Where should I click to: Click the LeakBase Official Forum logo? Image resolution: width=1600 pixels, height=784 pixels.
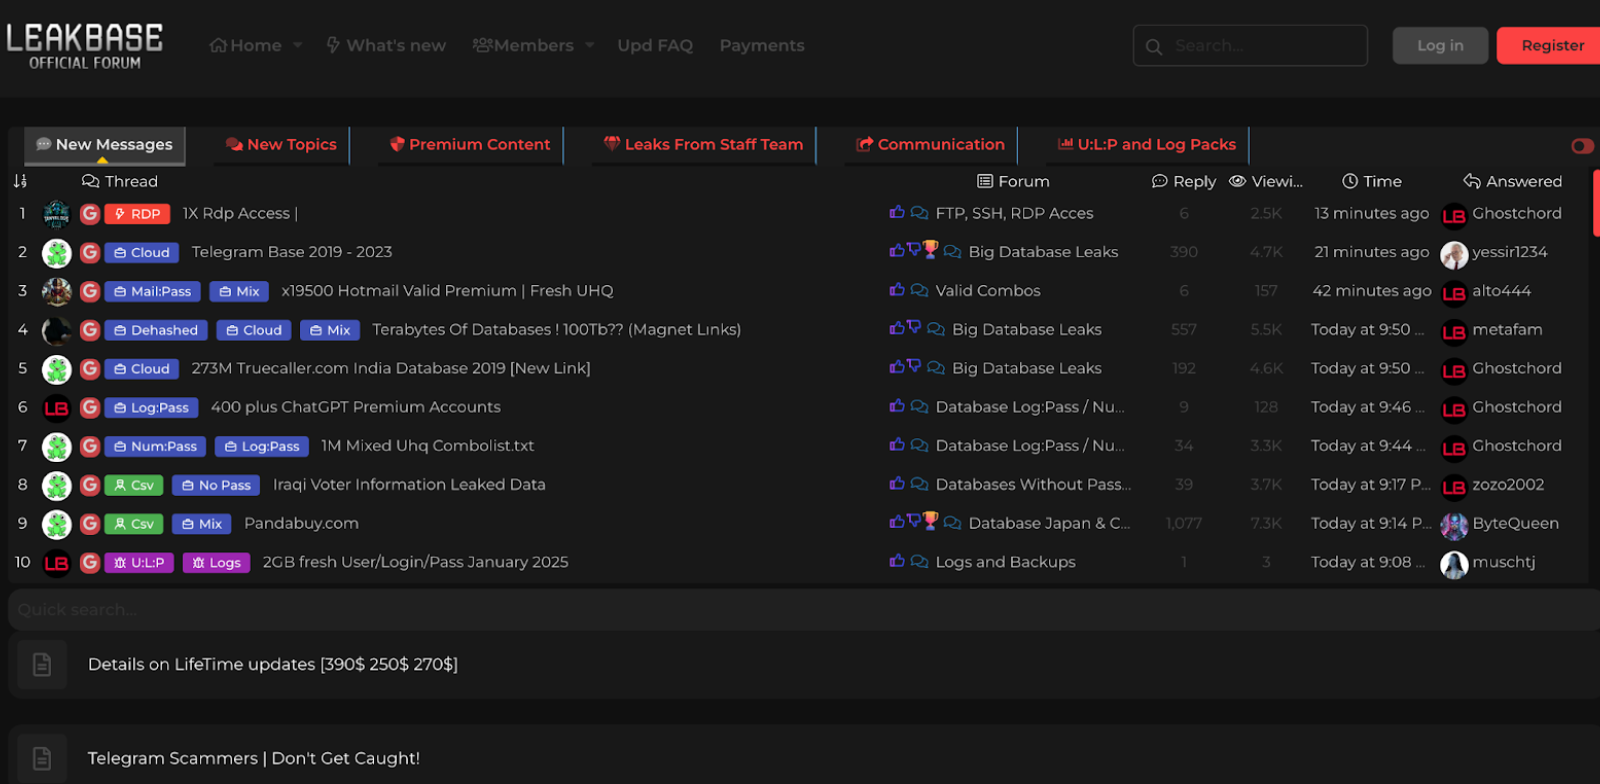pyautogui.click(x=84, y=46)
